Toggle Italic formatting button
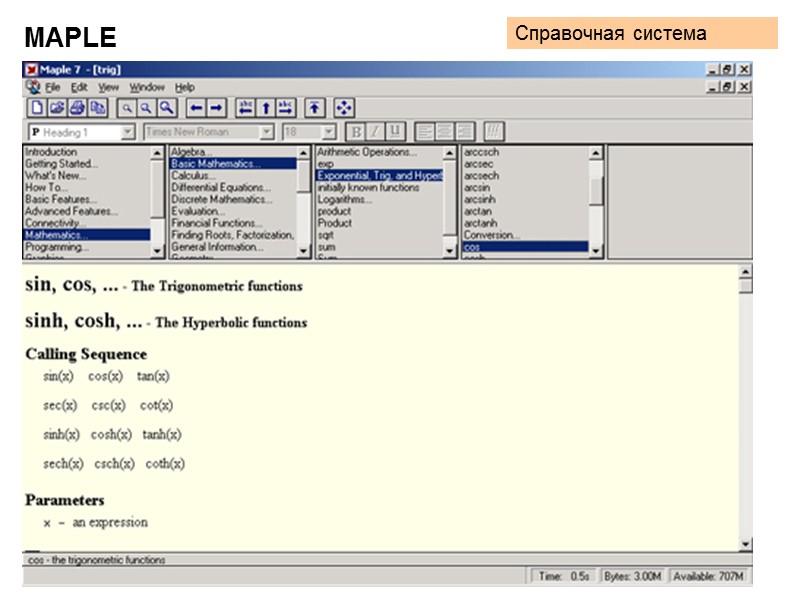This screenshot has width=800, height=600. coord(376,132)
